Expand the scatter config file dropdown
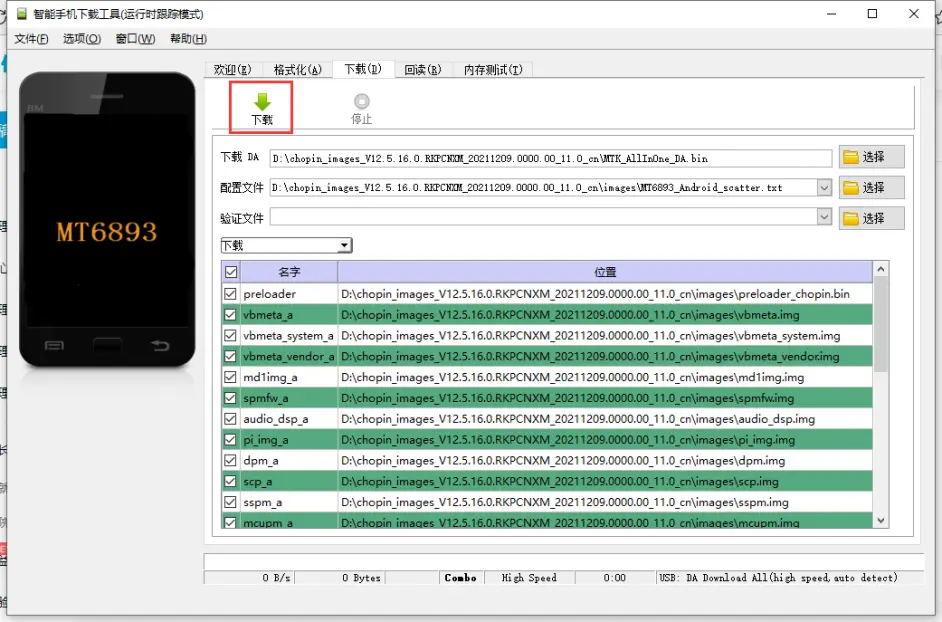This screenshot has height=622, width=942. [x=824, y=187]
